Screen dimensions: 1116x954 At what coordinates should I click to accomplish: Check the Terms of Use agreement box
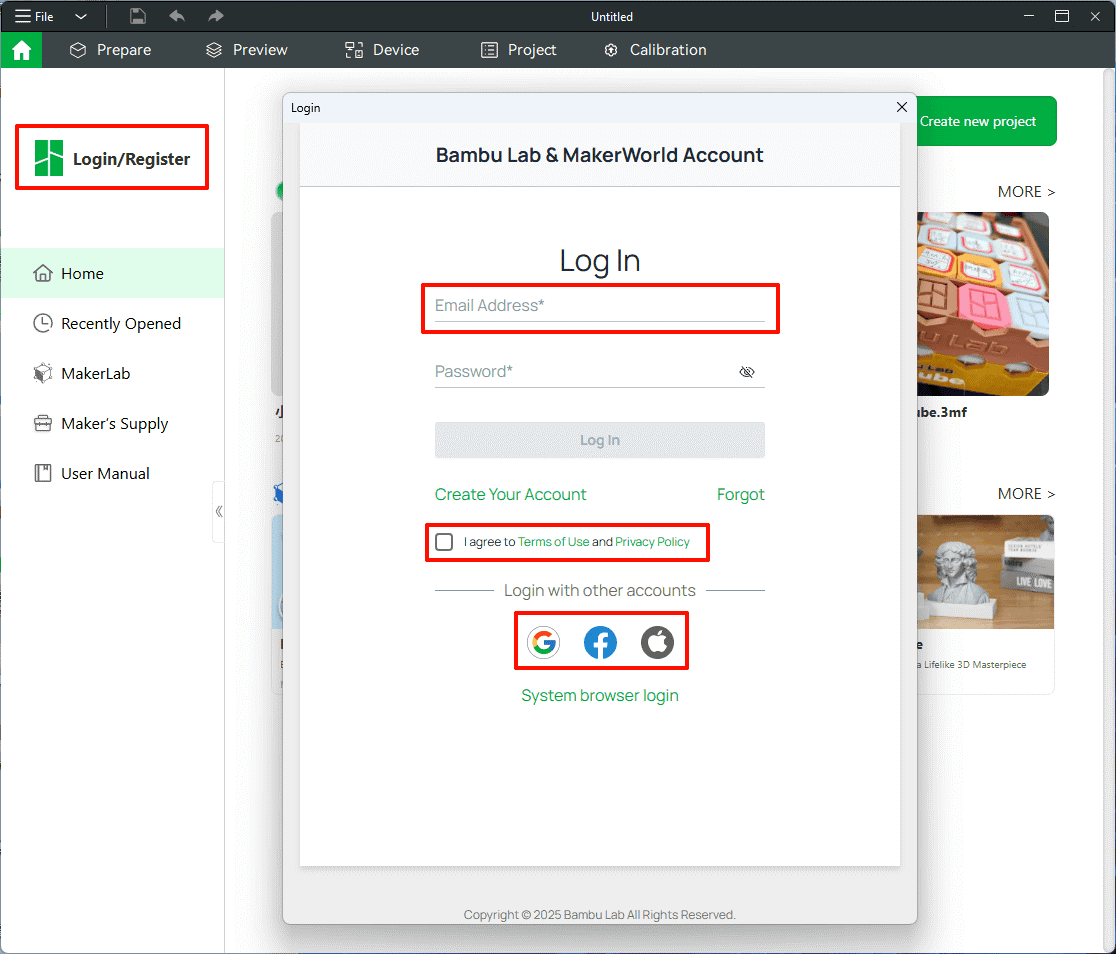tap(444, 542)
